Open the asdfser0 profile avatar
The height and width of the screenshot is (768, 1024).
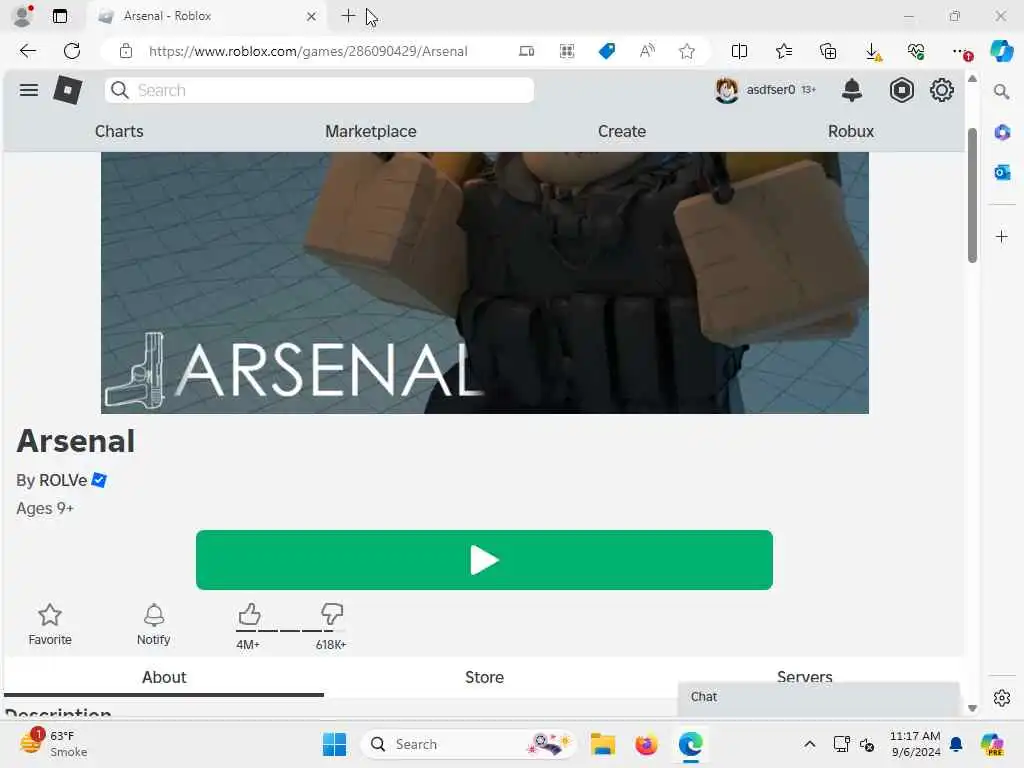tap(726, 90)
